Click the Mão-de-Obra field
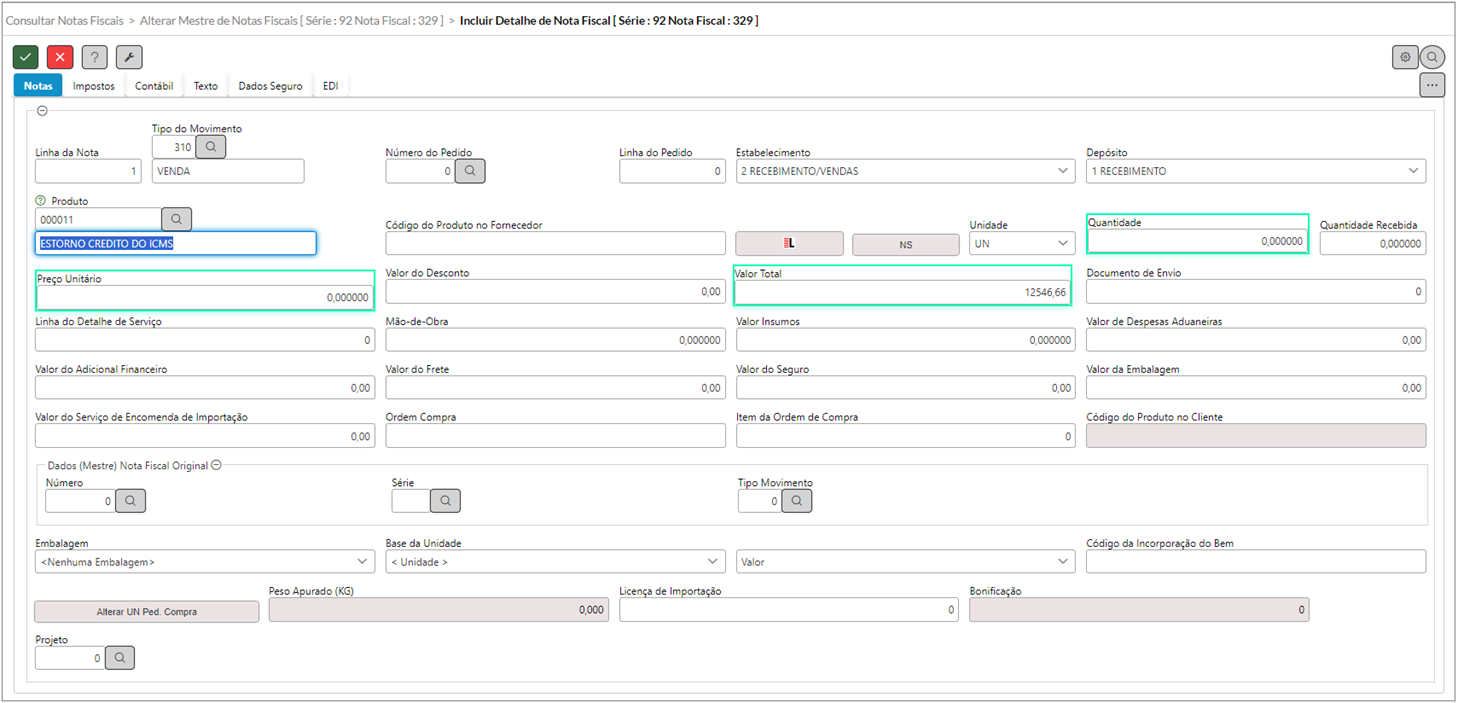Screen dimensions: 1458x703 pos(555,339)
